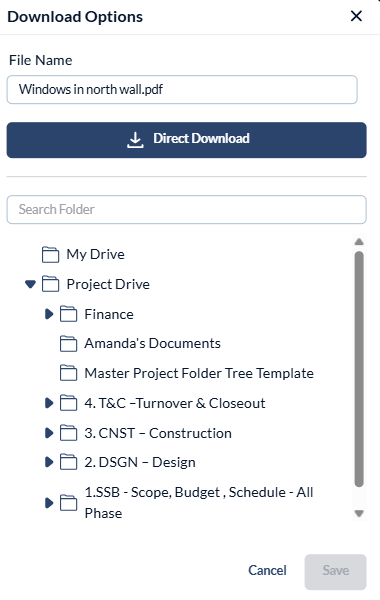The image size is (380, 600).
Task: Click the Direct Download button
Action: coord(186,140)
